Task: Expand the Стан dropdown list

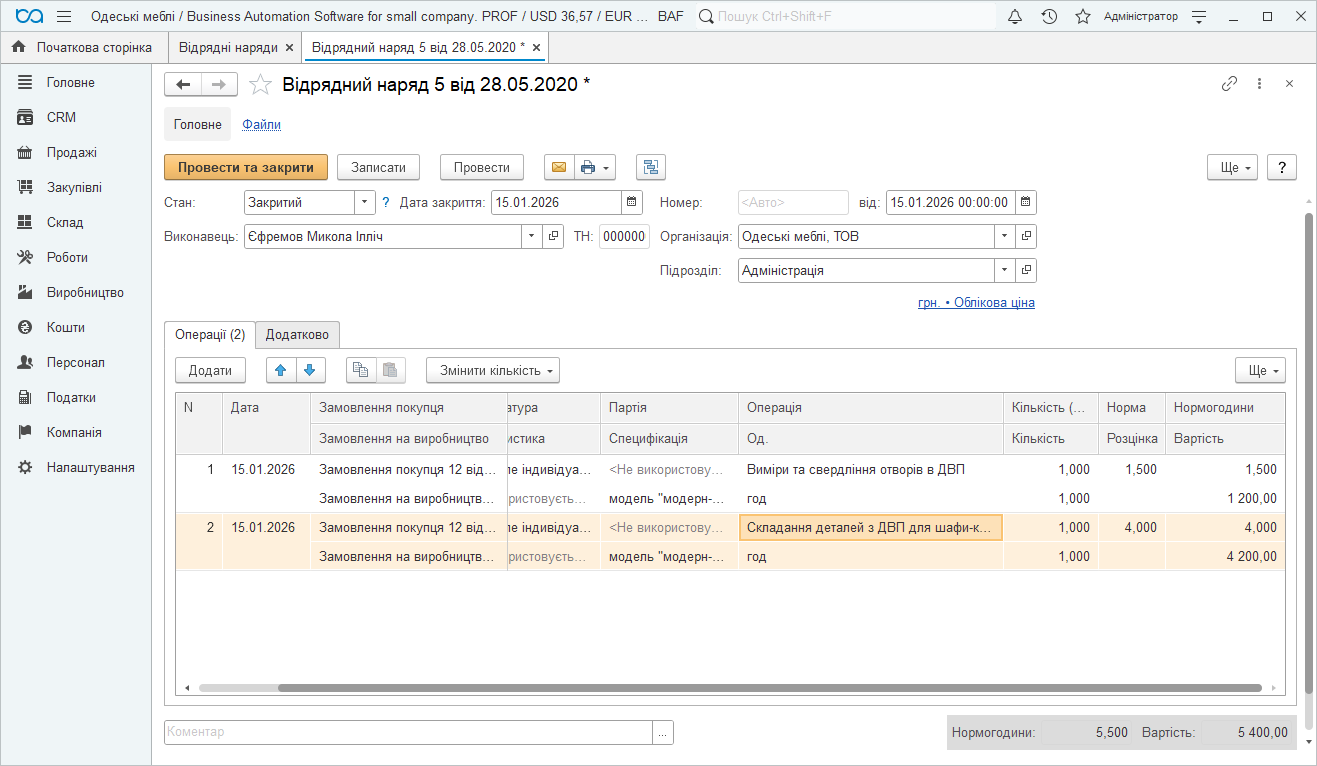Action: (364, 202)
